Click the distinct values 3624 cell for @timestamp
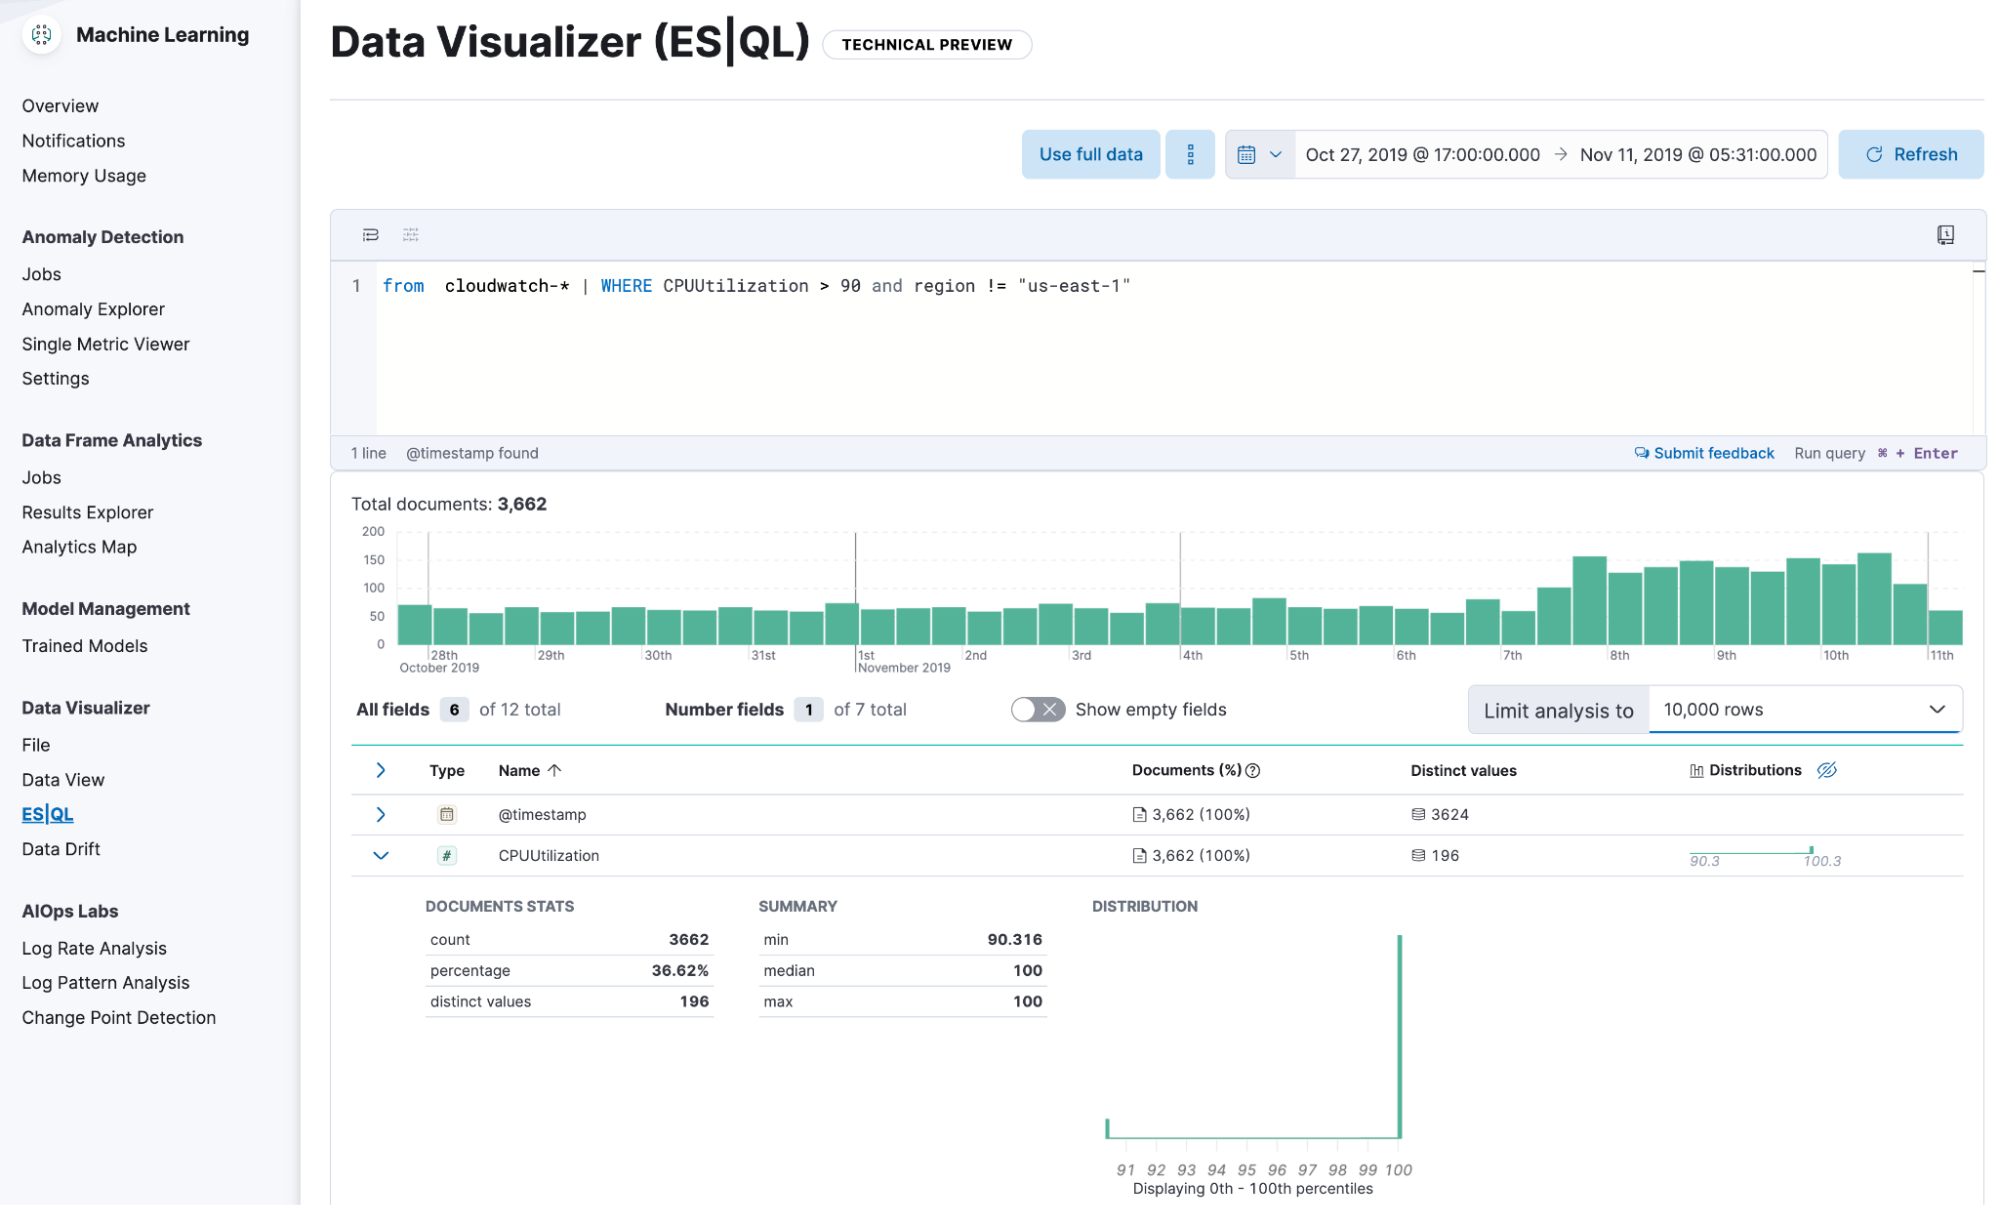 tap(1440, 814)
